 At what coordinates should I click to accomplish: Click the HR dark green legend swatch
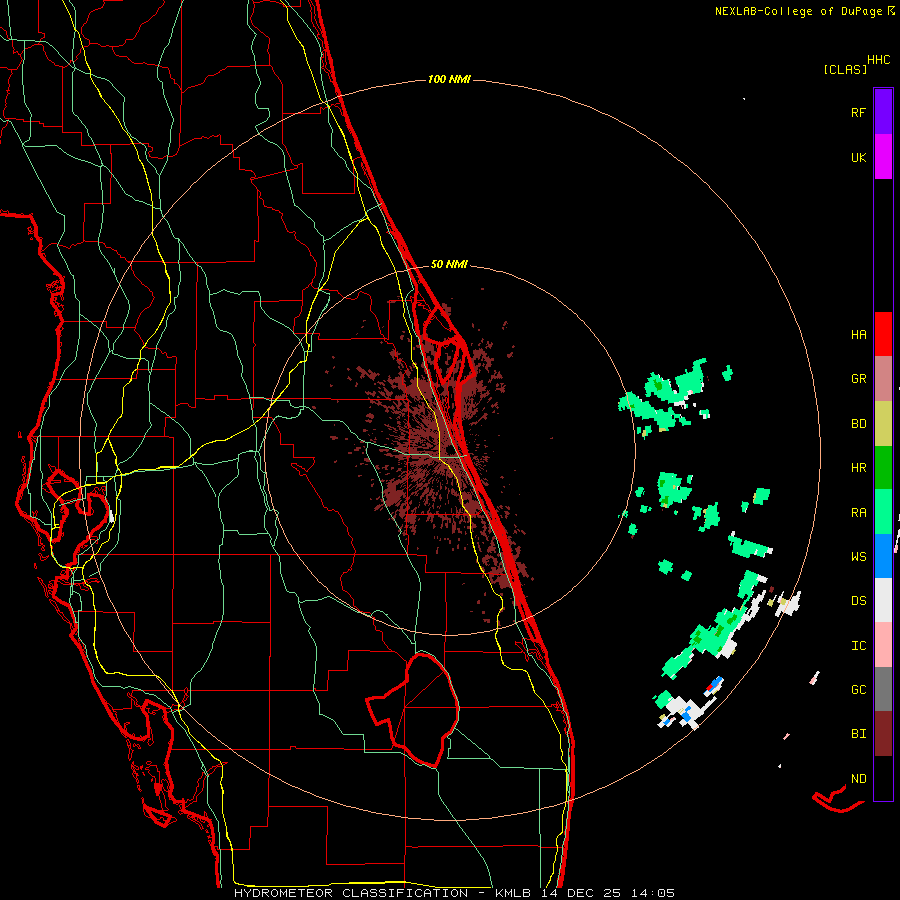[883, 468]
